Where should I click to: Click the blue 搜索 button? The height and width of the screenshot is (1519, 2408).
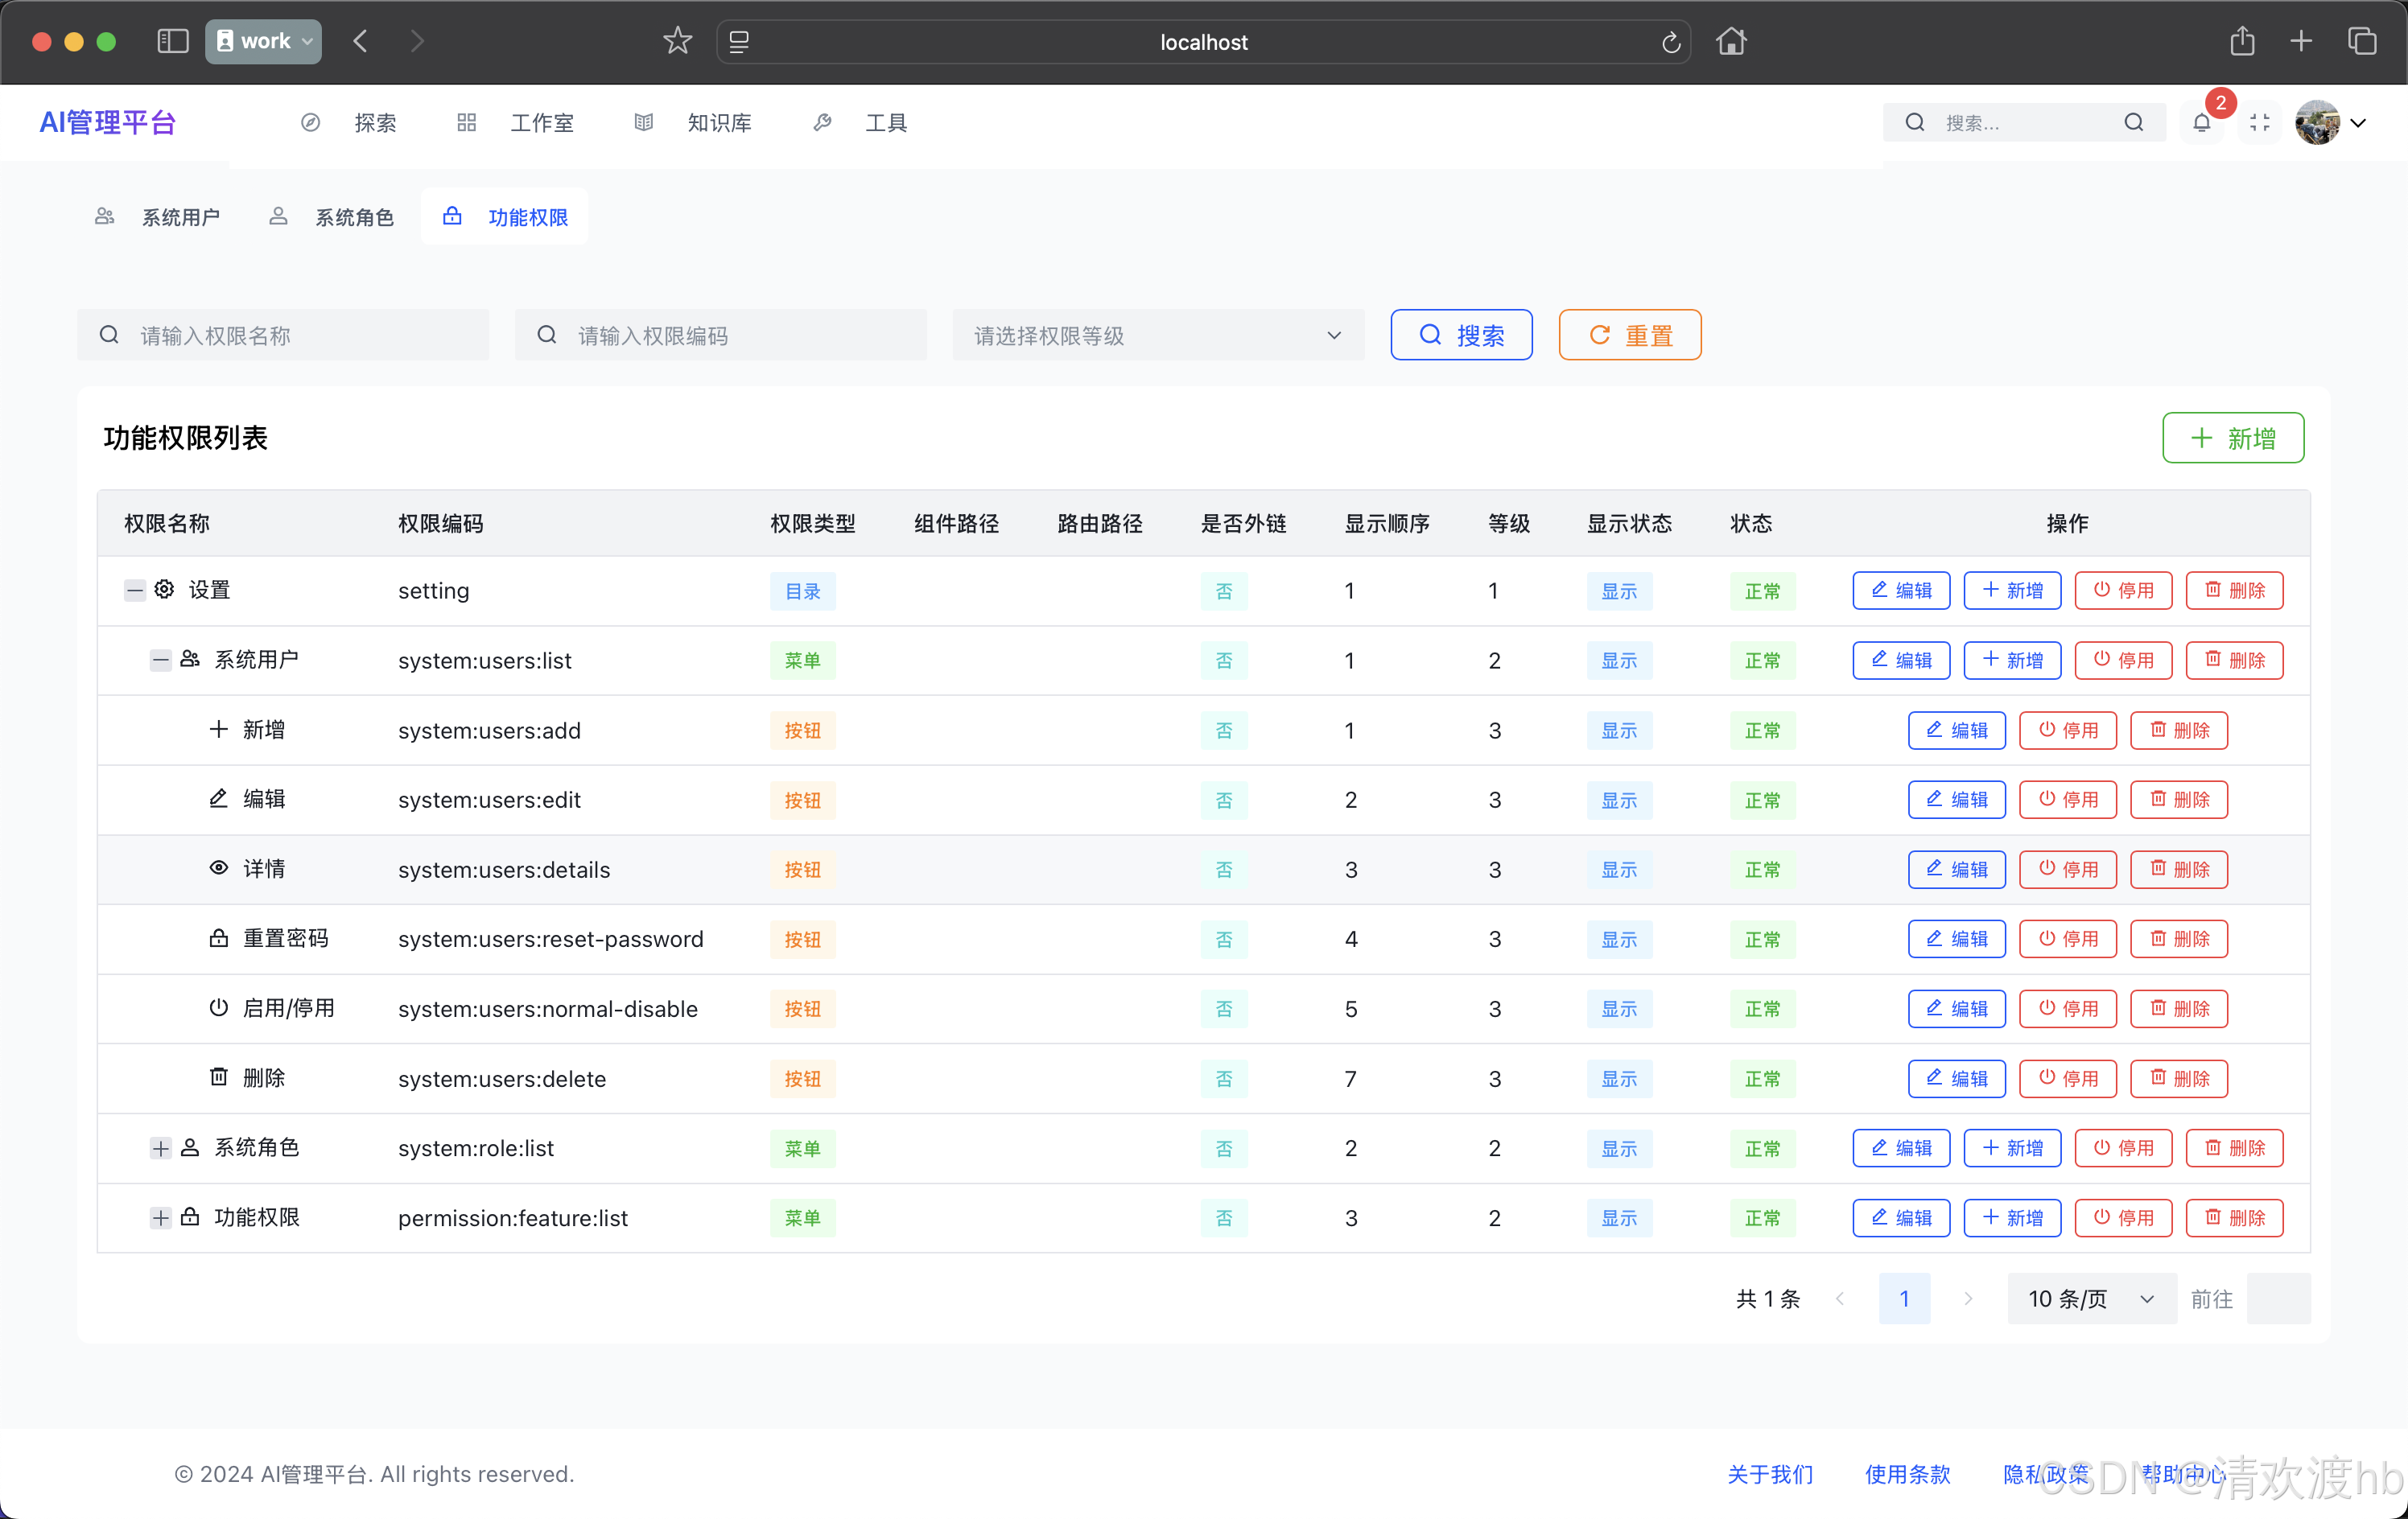(1460, 335)
